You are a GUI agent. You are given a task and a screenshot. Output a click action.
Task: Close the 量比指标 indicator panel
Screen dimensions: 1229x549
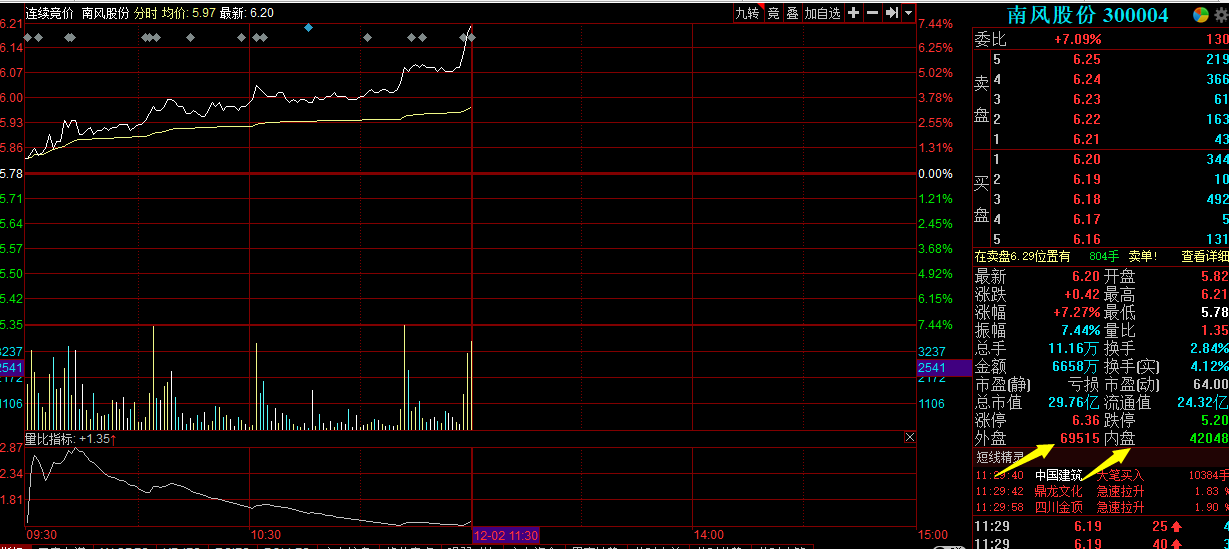click(909, 438)
